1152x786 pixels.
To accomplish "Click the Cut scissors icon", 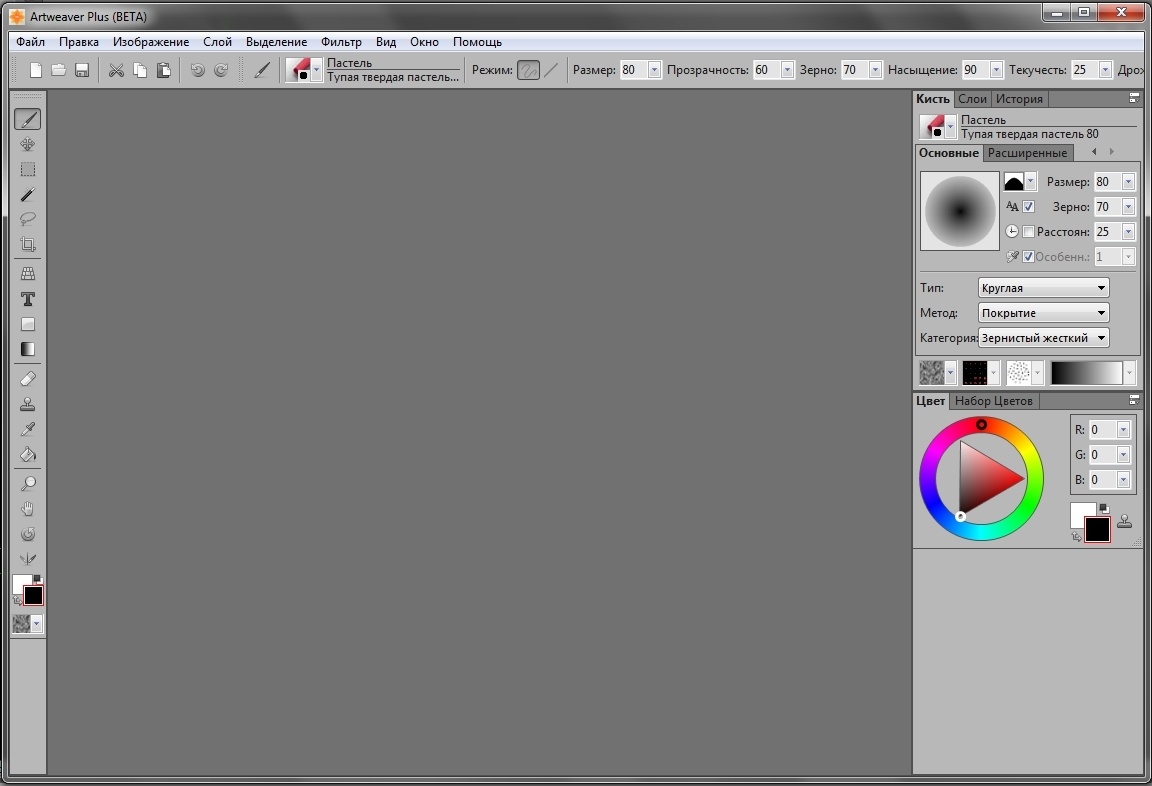I will point(116,70).
